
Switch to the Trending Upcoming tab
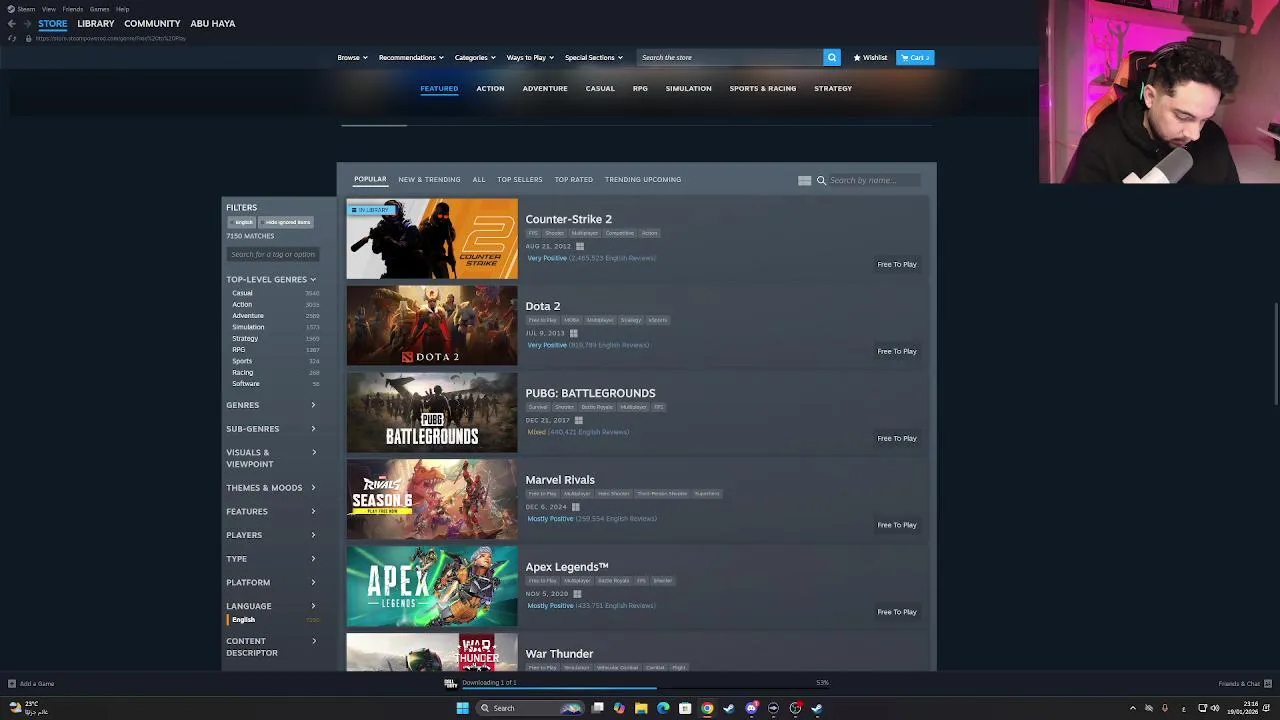click(642, 180)
